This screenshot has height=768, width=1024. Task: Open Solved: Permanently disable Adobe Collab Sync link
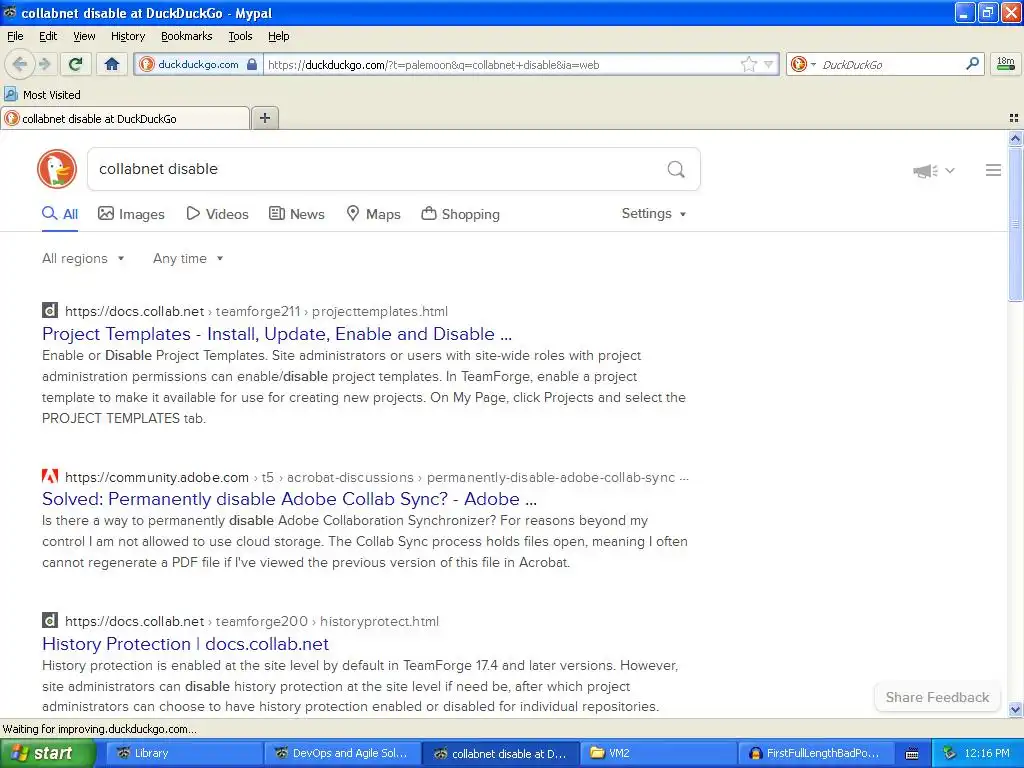point(289,499)
